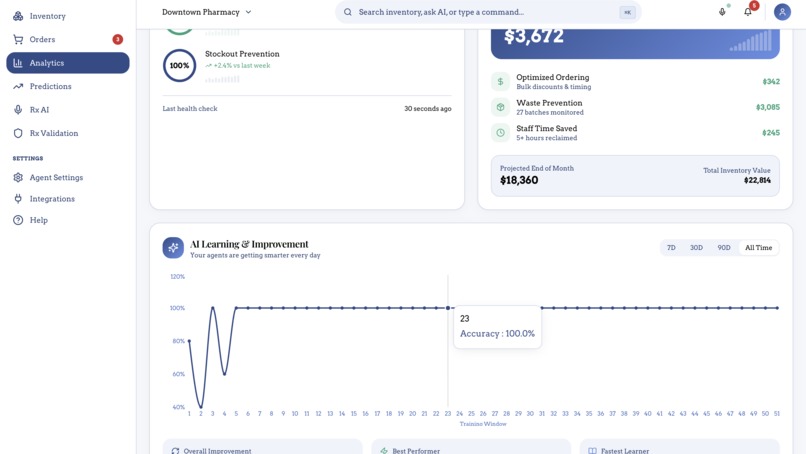This screenshot has height=454, width=806.
Task: Click the $245 savings value
Action: [771, 133]
